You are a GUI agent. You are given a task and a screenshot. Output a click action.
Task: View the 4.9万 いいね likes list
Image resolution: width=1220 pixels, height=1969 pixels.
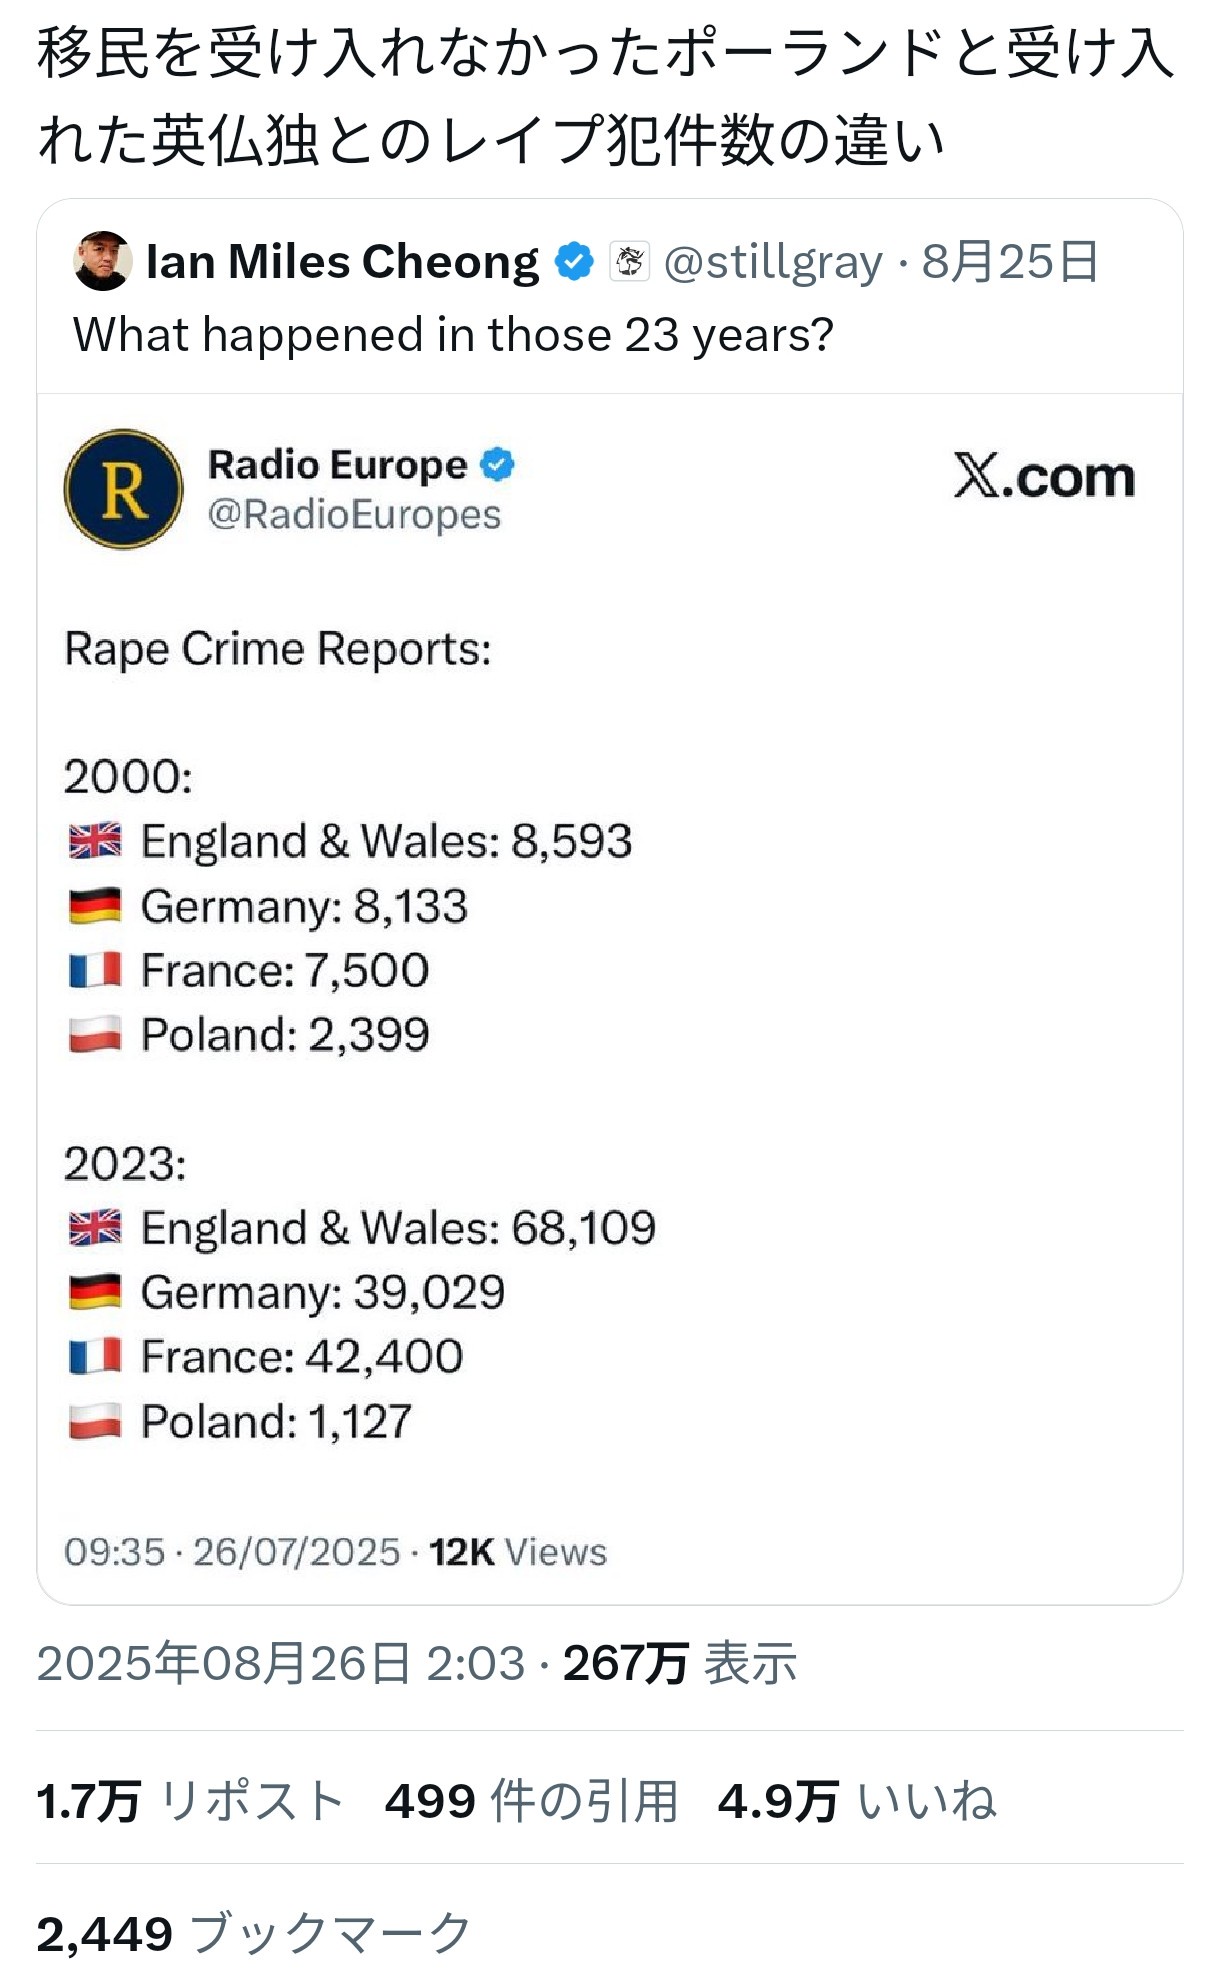tap(857, 1801)
